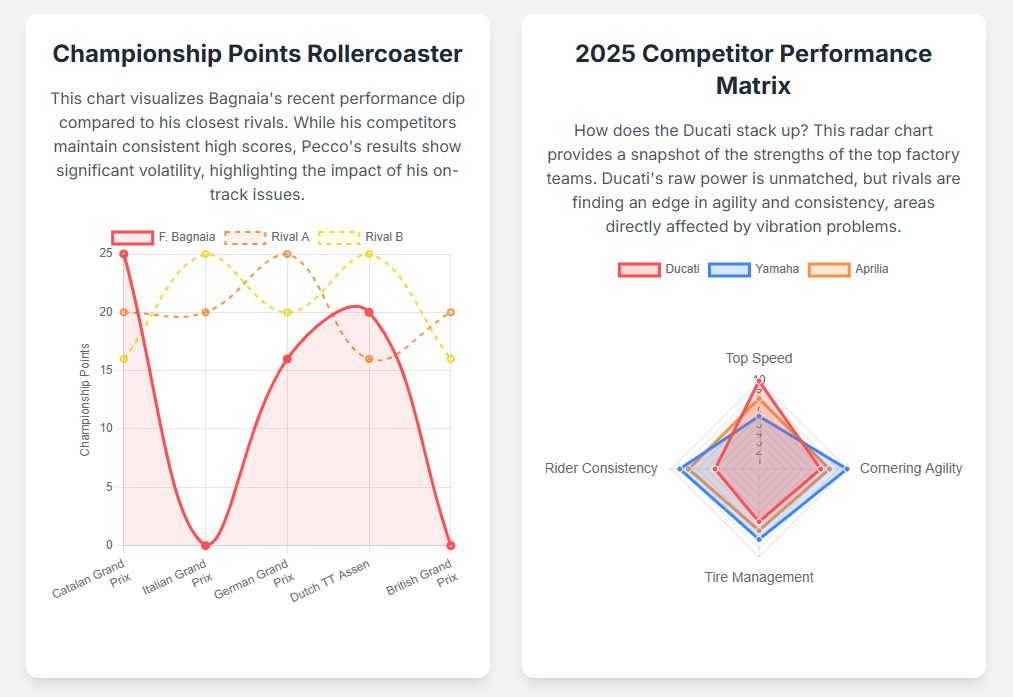Toggle F. Bagnaia dataset in line chart legend
This screenshot has height=697, width=1013.
coord(133,237)
